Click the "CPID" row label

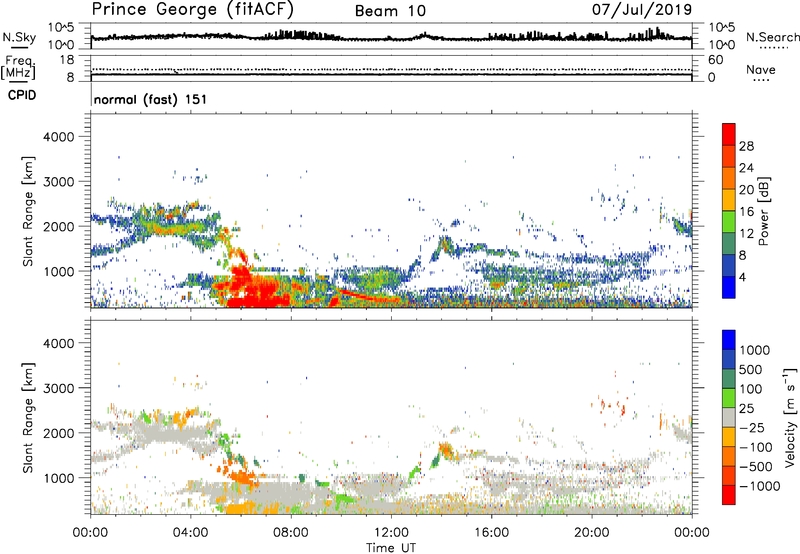22,95
